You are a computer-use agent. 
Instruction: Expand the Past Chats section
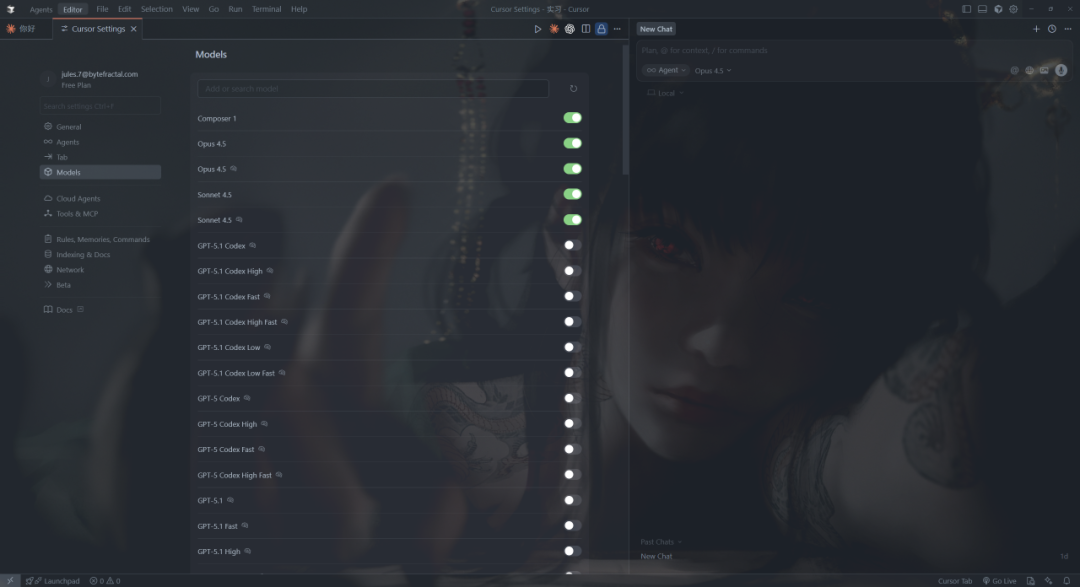click(661, 542)
